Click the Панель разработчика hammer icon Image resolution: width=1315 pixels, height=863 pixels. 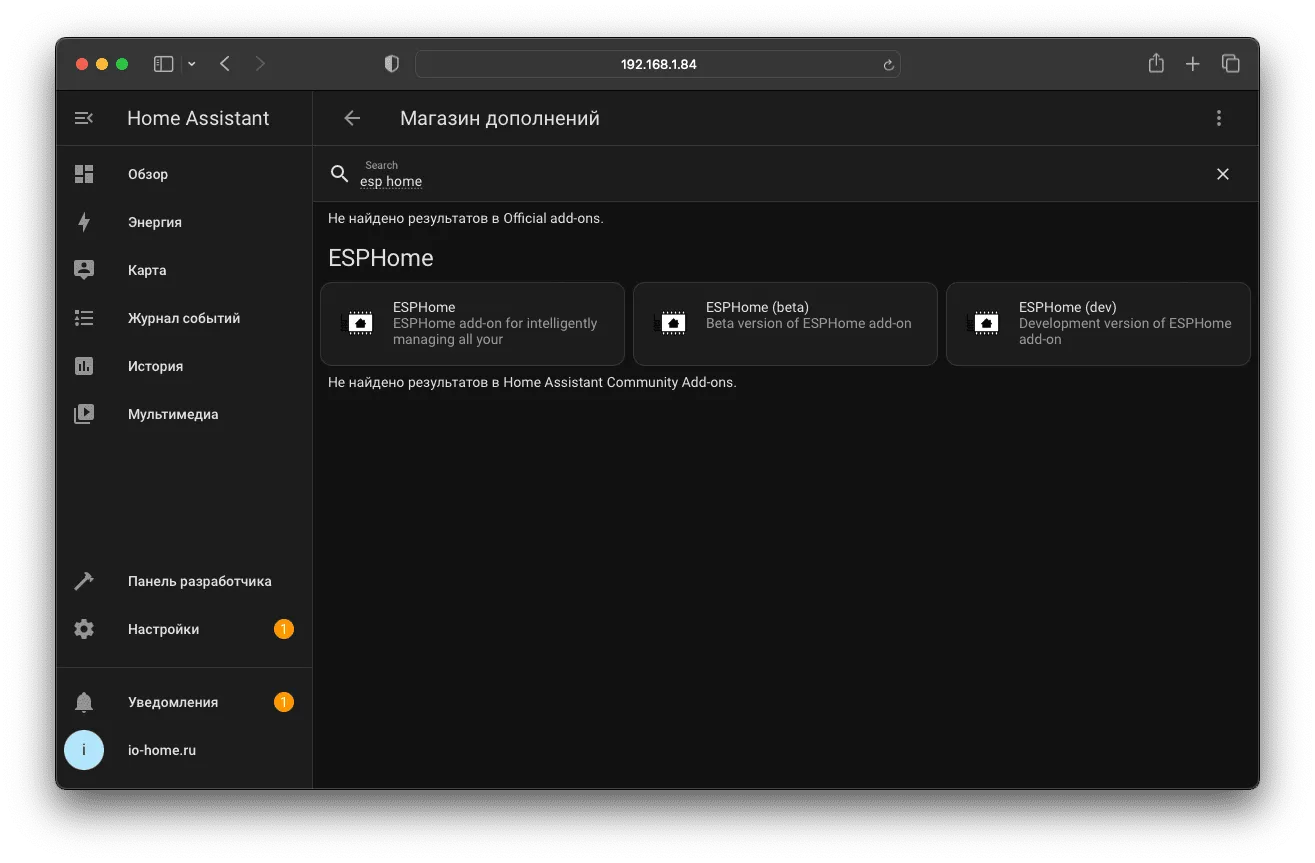[x=84, y=581]
